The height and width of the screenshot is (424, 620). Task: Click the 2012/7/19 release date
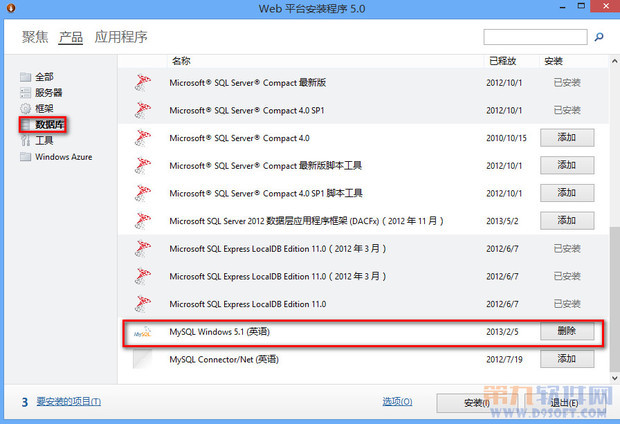(504, 360)
